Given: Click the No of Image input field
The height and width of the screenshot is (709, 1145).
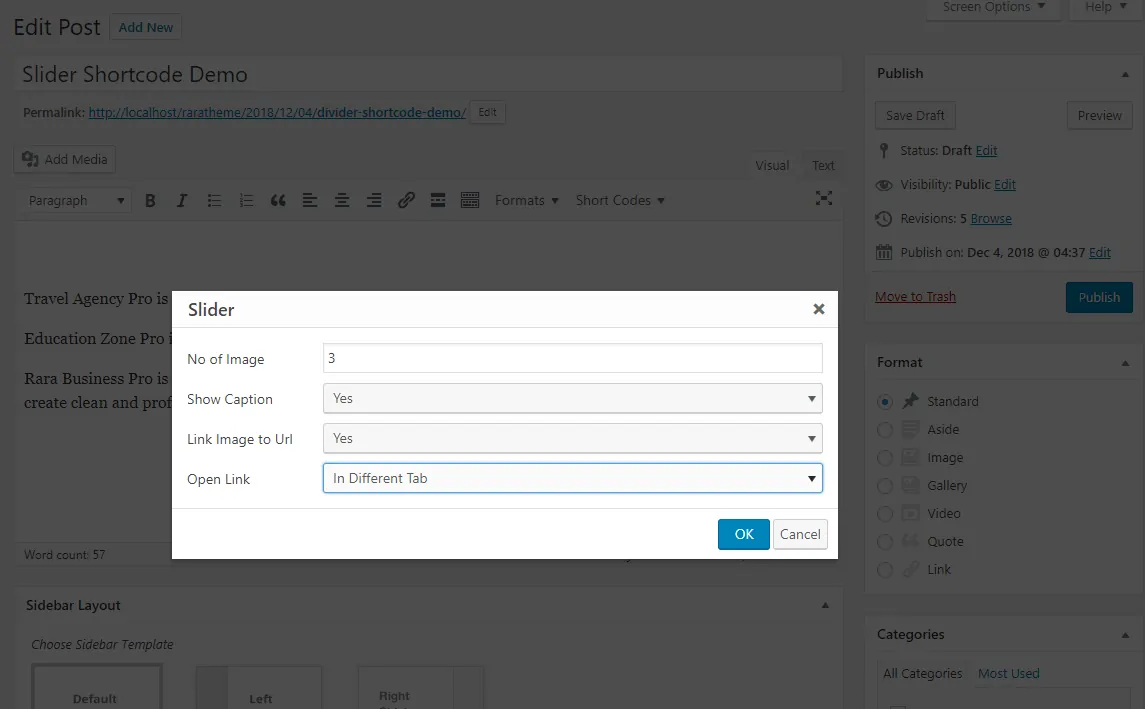Looking at the screenshot, I should 572,358.
